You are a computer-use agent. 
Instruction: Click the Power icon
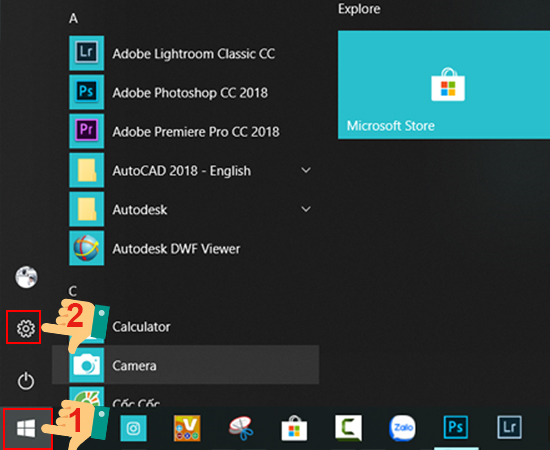[26, 381]
